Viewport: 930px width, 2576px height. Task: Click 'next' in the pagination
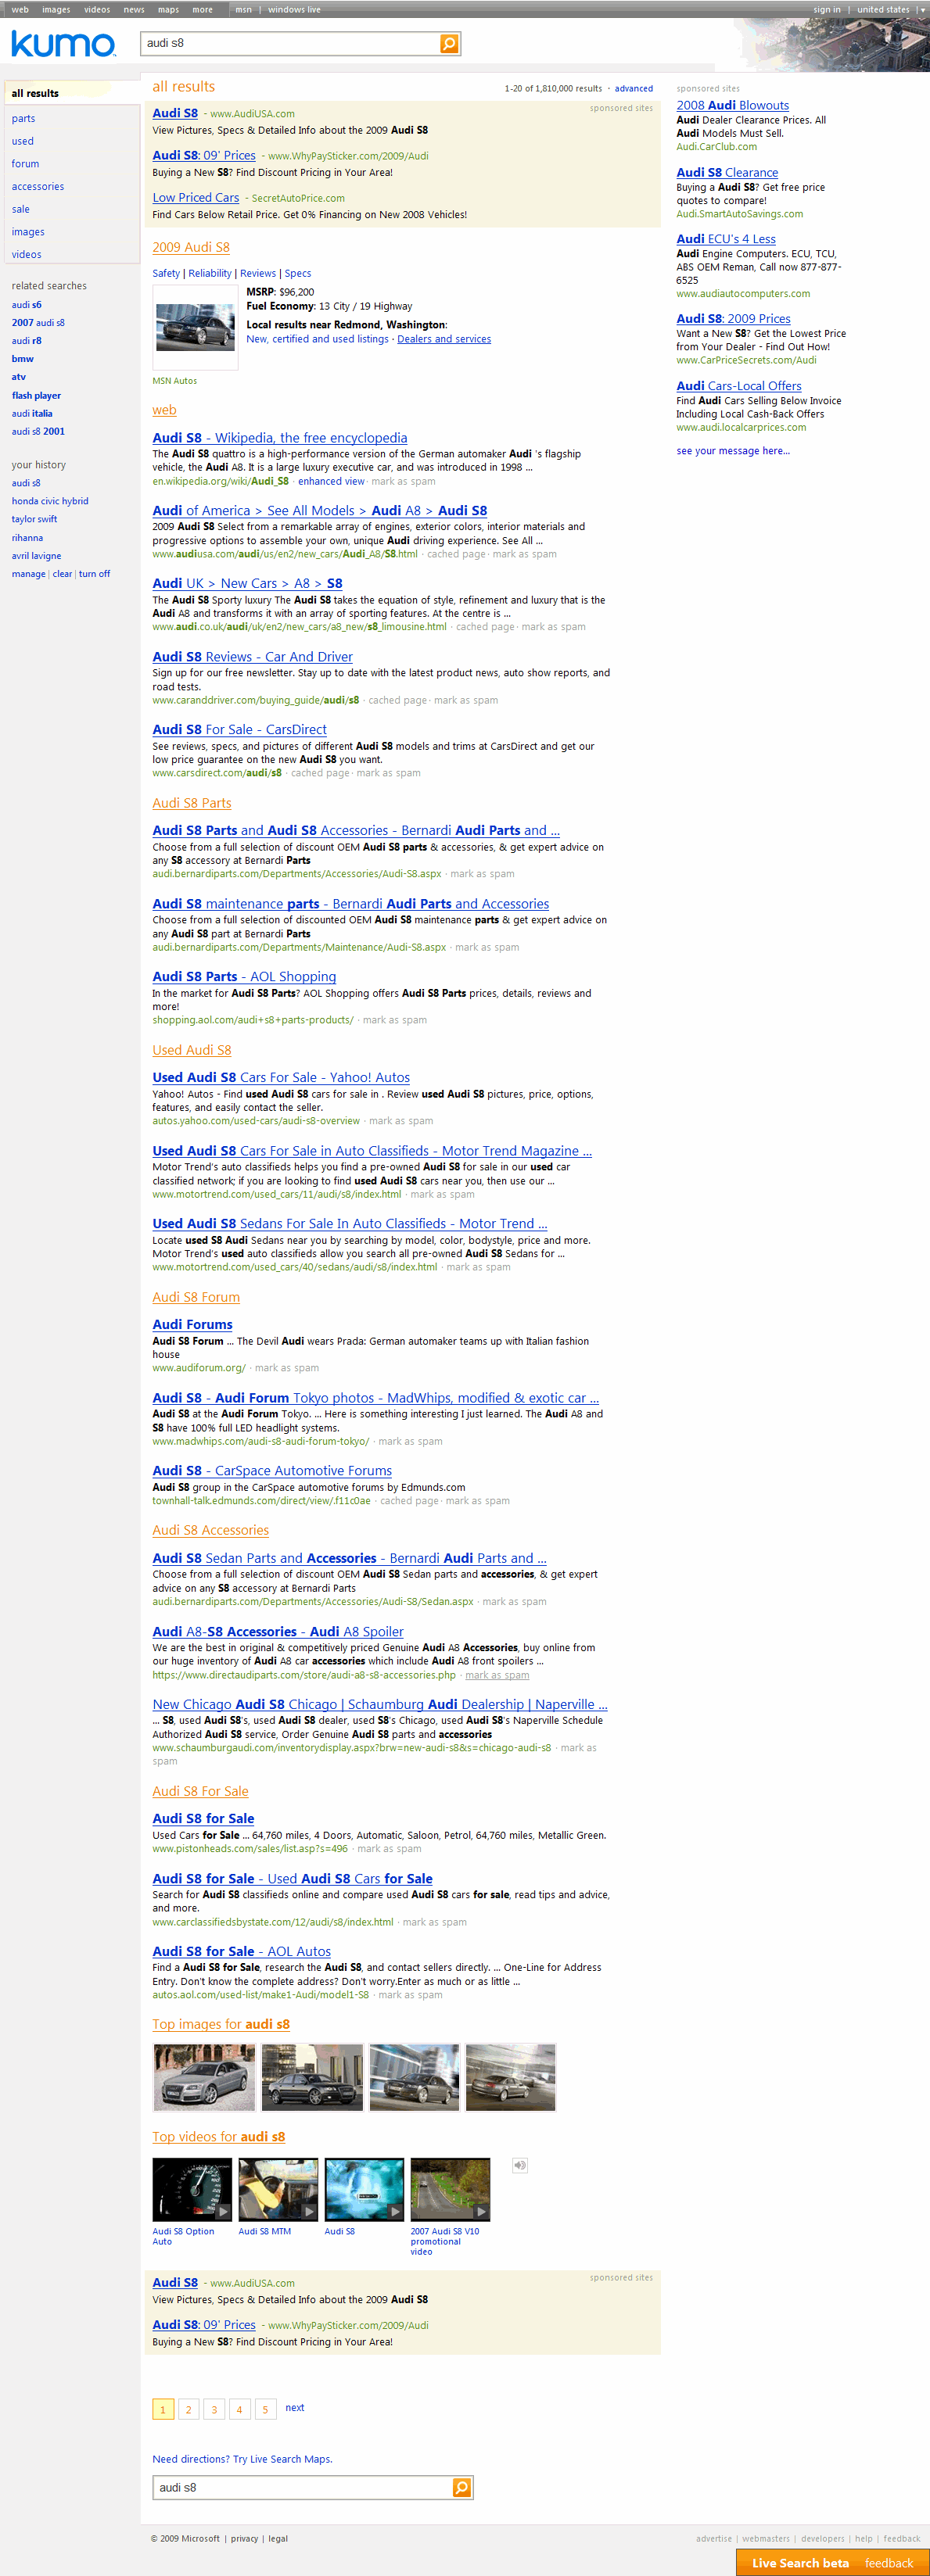(295, 2408)
